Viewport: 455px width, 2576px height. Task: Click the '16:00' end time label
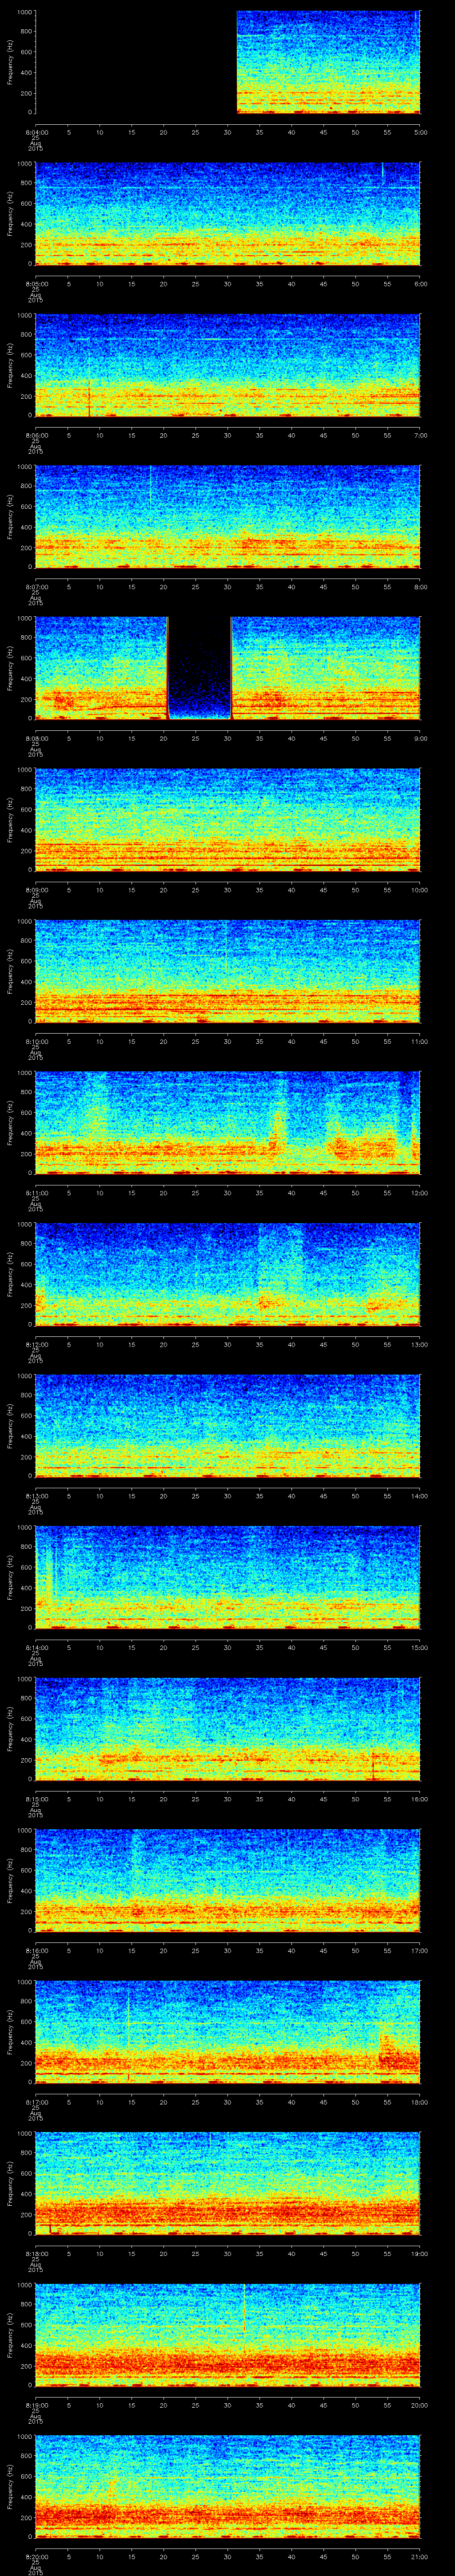tap(419, 1798)
